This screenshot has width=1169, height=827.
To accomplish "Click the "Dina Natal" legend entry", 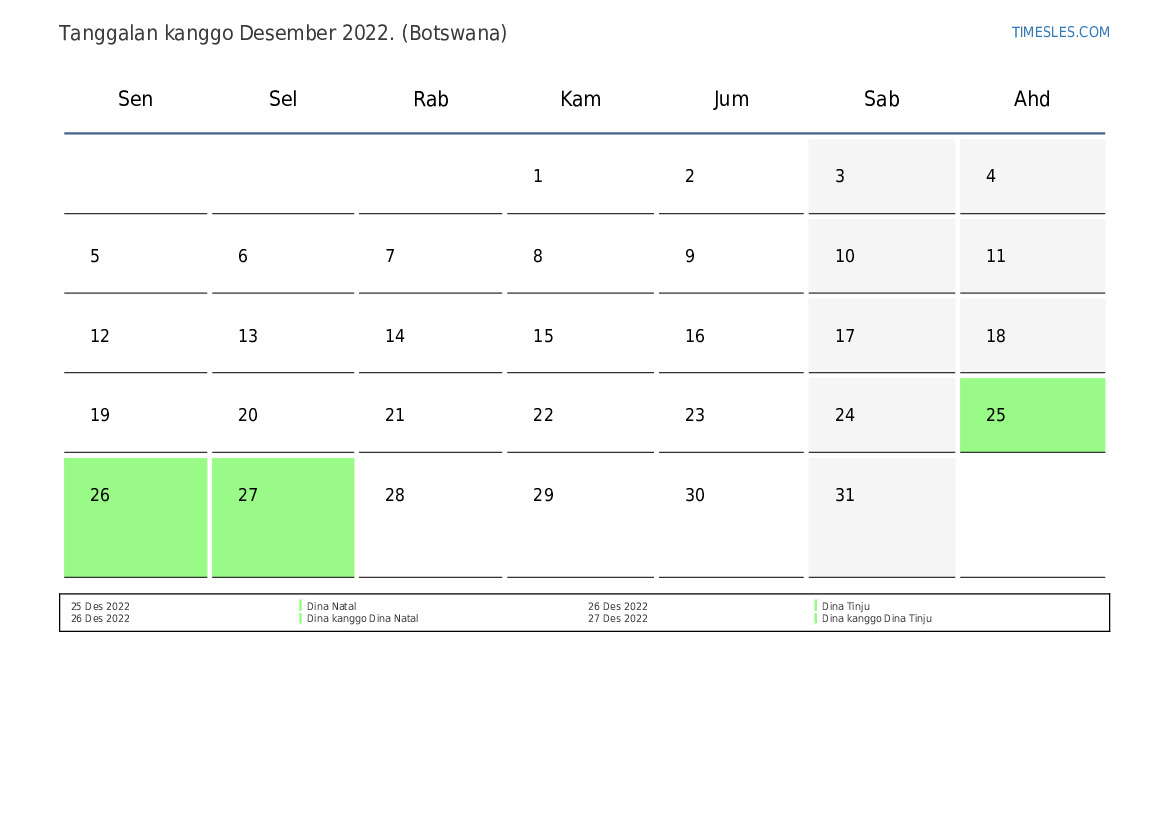I will [331, 606].
